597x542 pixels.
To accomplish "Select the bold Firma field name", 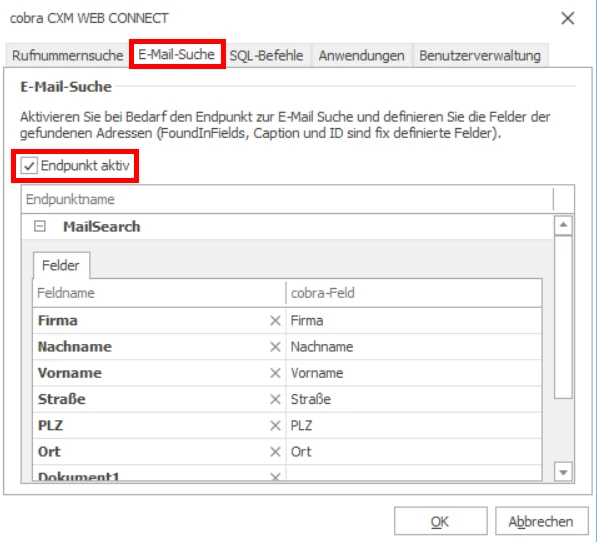I will (57, 320).
